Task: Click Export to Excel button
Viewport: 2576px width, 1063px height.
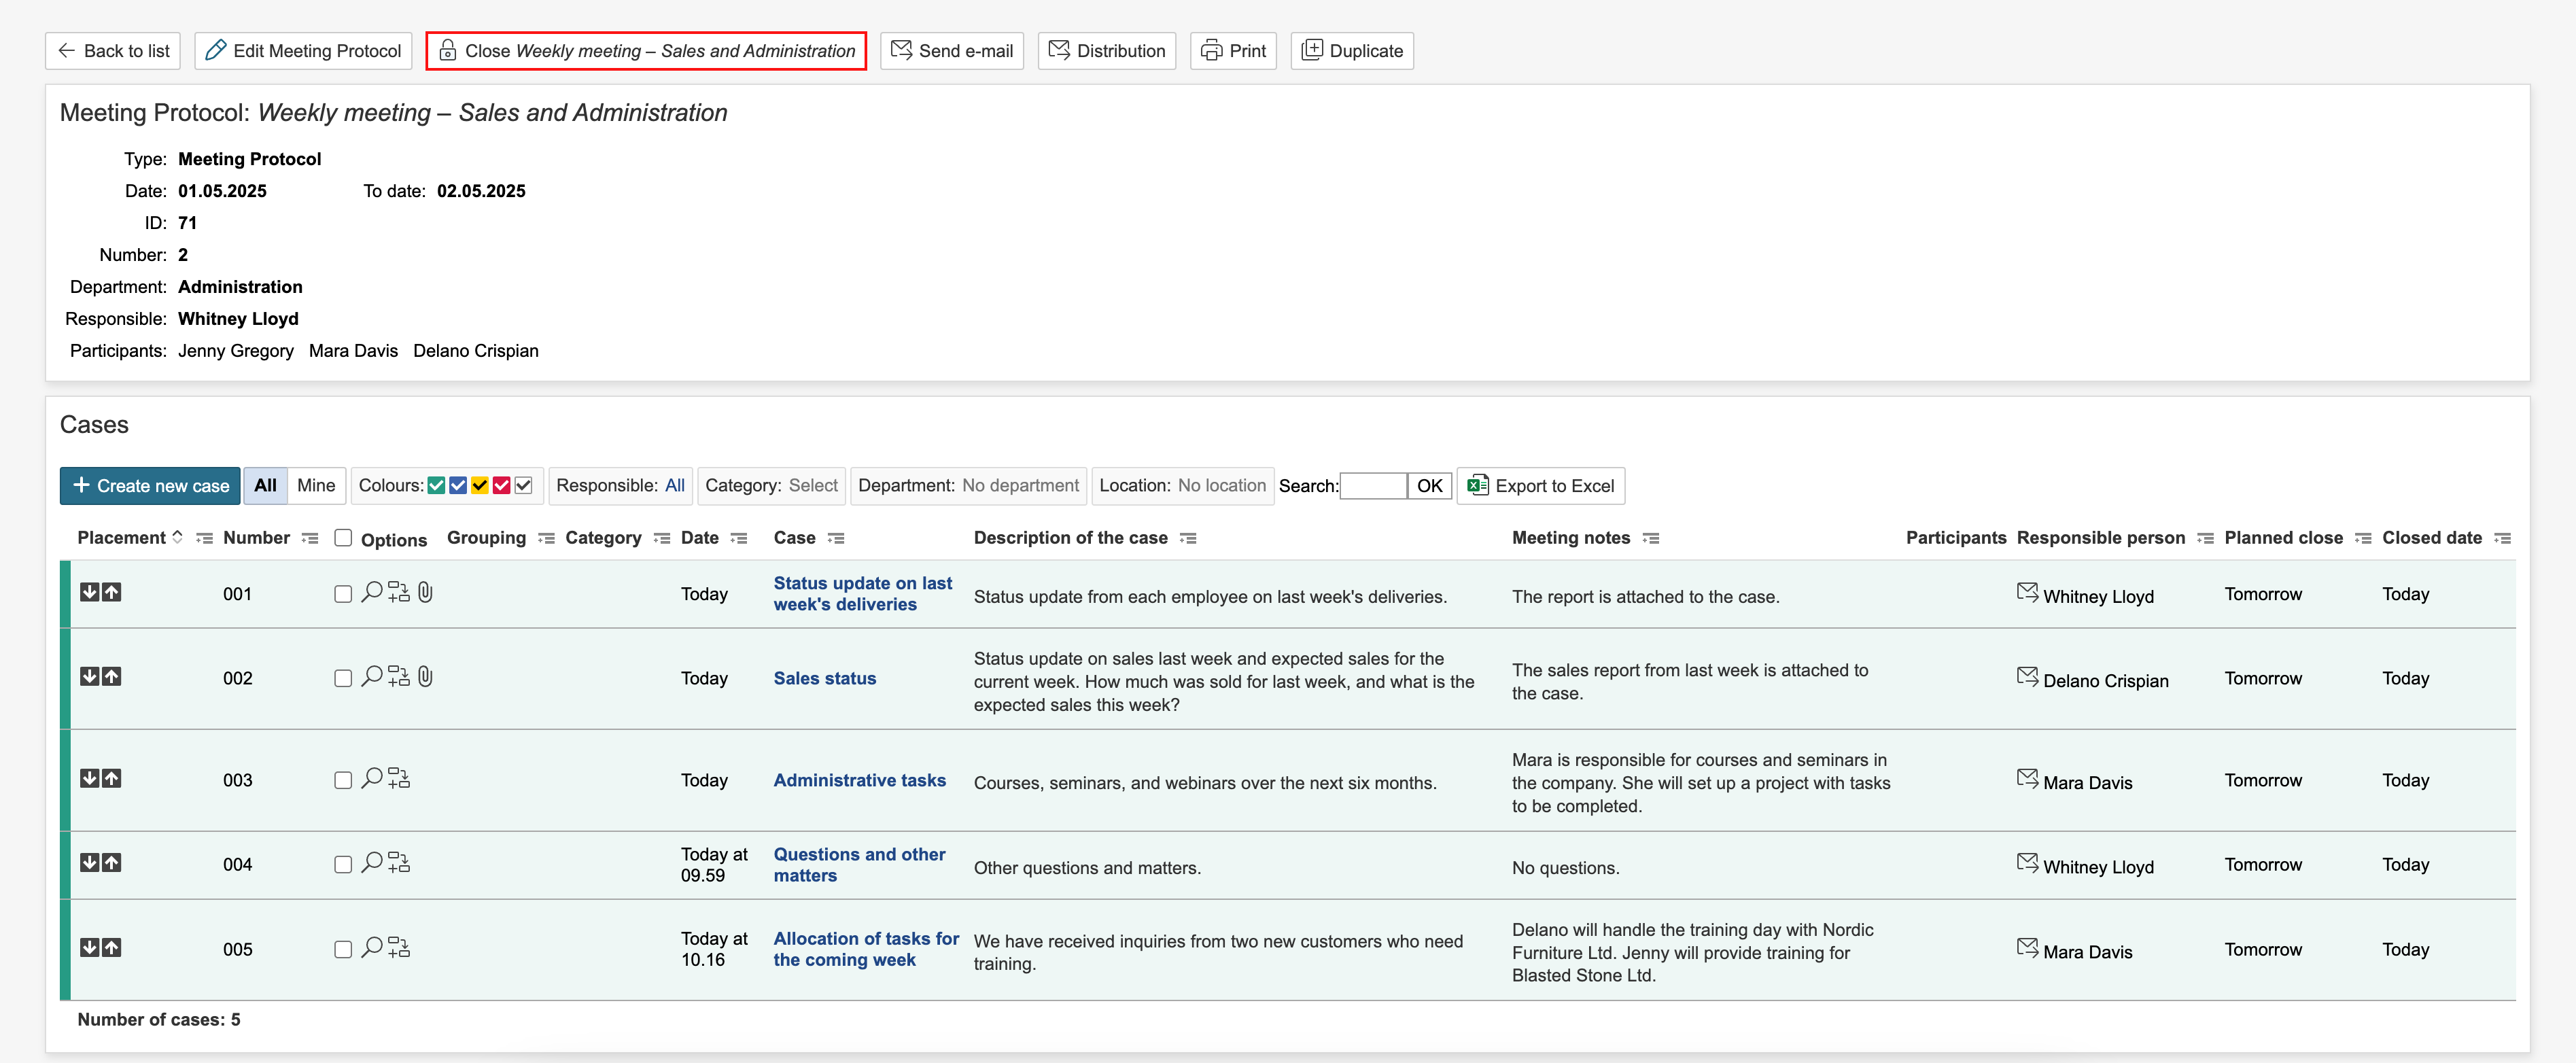Action: point(1540,486)
